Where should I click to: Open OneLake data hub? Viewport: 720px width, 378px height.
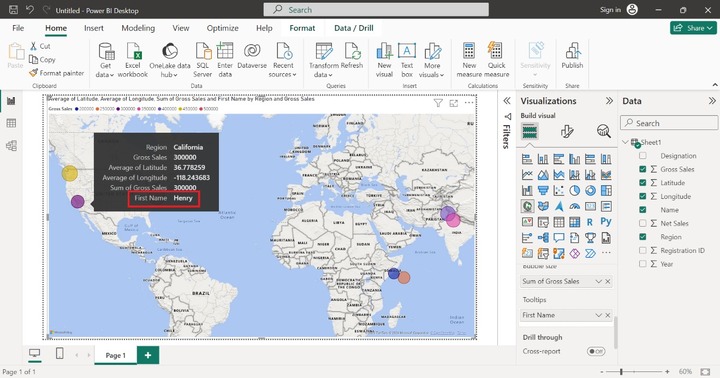point(169,60)
